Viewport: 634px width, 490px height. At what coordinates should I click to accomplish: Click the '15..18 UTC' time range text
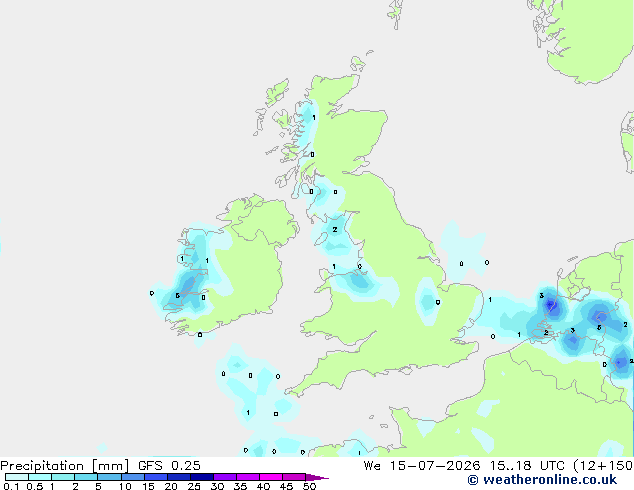[527, 466]
